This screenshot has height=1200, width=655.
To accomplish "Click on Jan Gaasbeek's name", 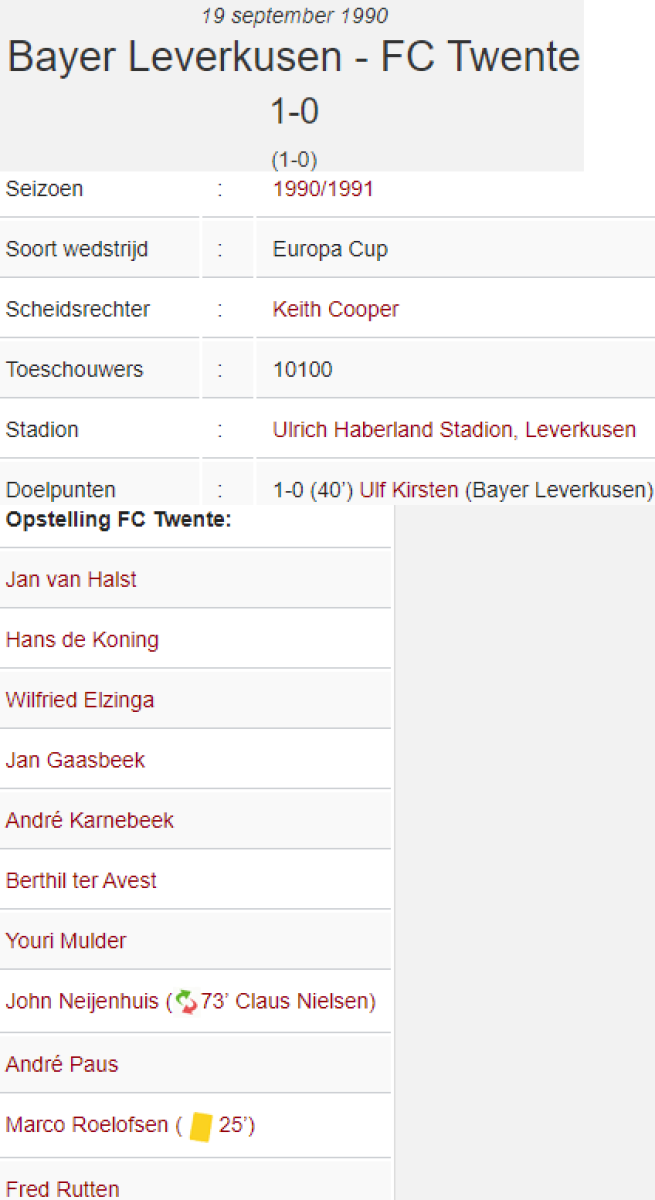I will point(75,760).
